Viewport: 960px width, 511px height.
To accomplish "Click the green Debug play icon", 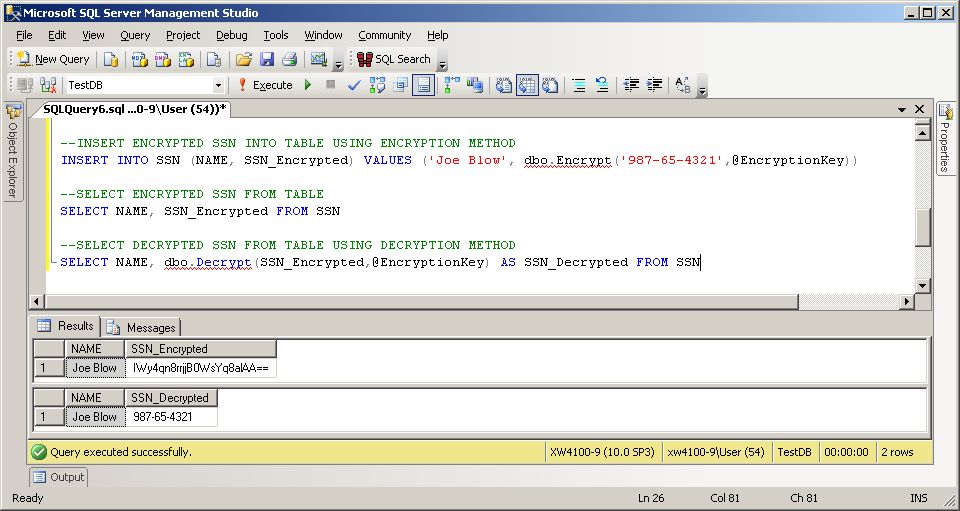I will click(308, 85).
